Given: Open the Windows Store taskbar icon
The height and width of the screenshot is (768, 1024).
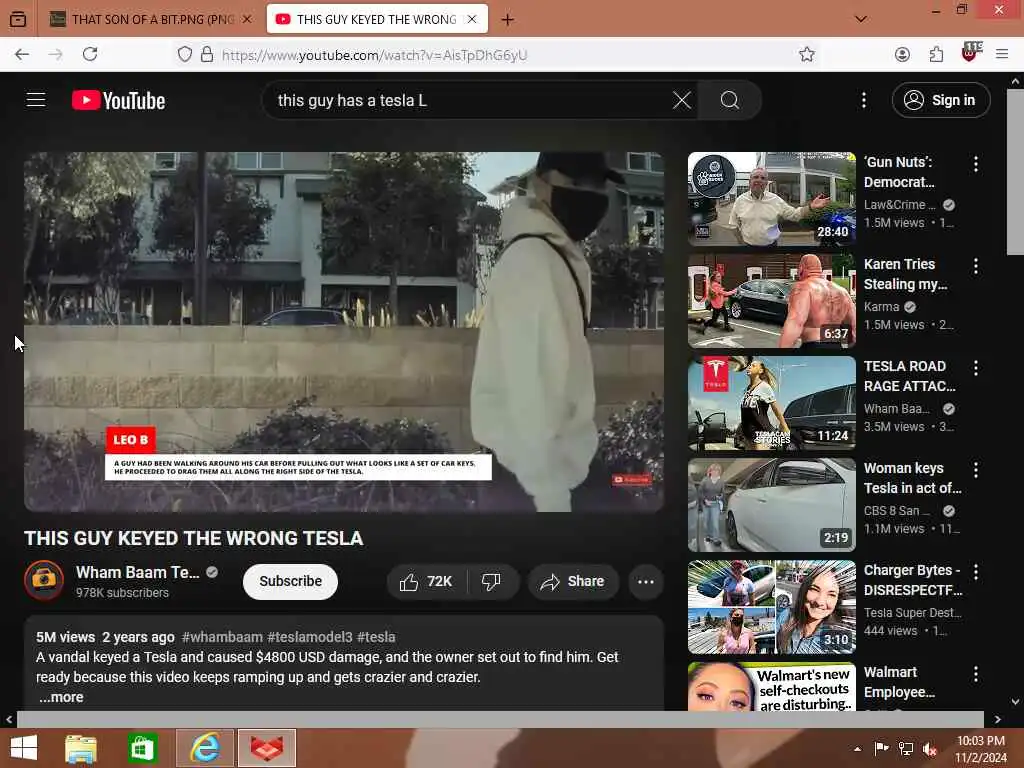Looking at the screenshot, I should (x=142, y=748).
